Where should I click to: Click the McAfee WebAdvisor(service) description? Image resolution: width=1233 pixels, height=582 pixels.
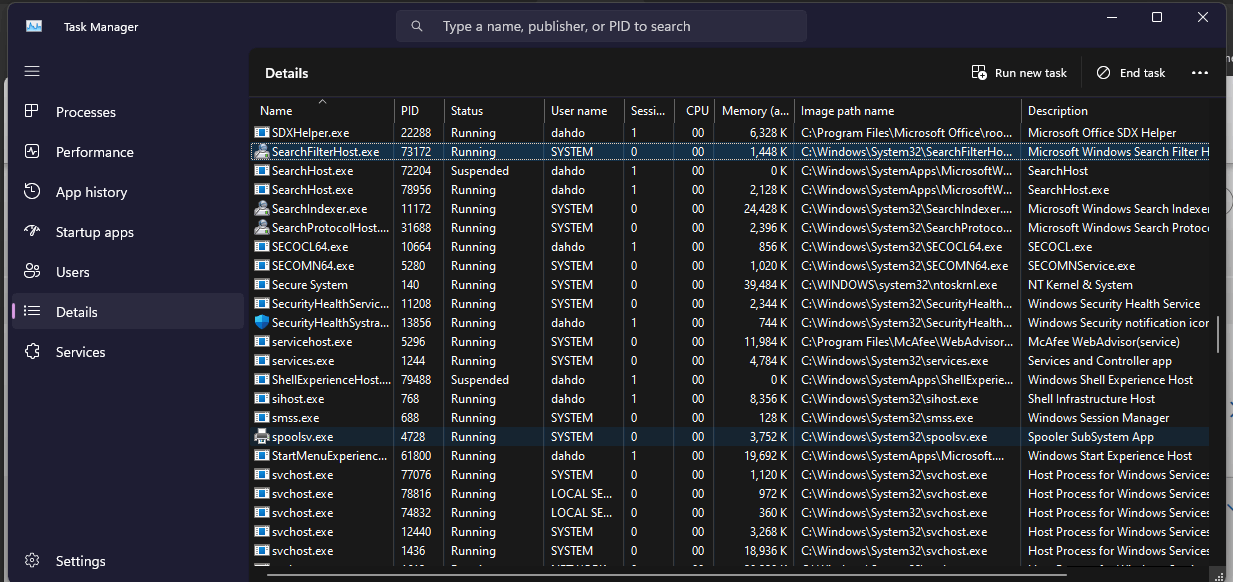point(1104,342)
